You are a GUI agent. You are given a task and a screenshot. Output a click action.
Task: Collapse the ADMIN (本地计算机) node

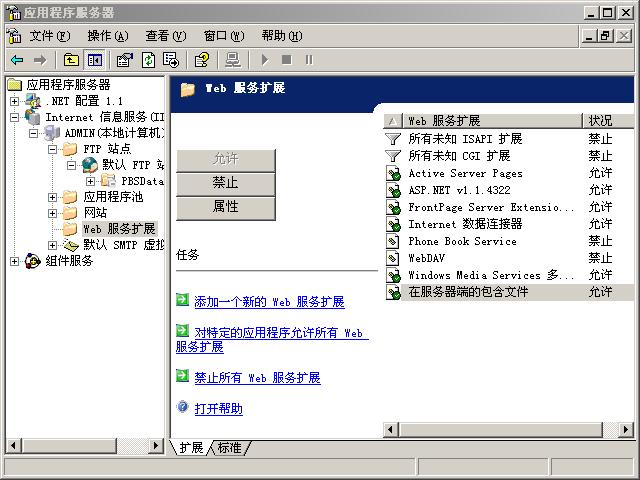tap(33, 133)
